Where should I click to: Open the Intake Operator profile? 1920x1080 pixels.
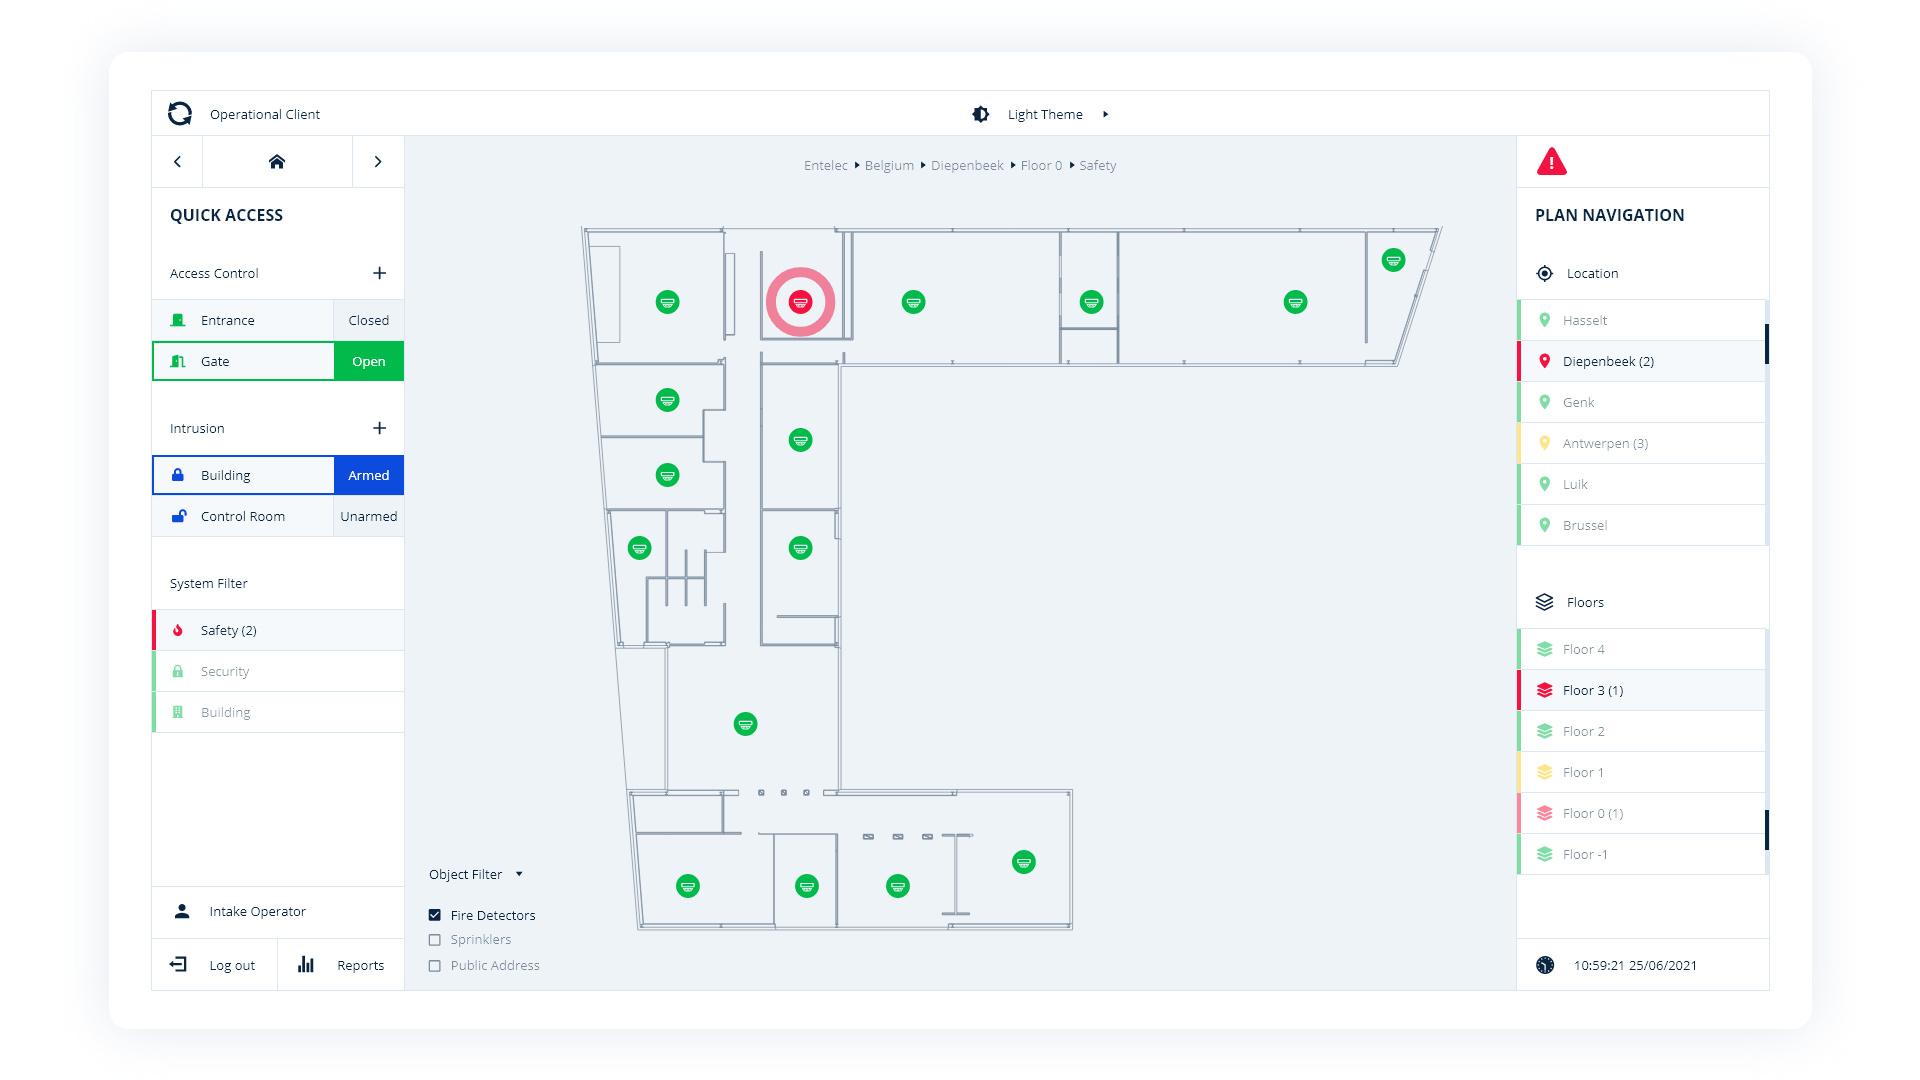(278, 912)
